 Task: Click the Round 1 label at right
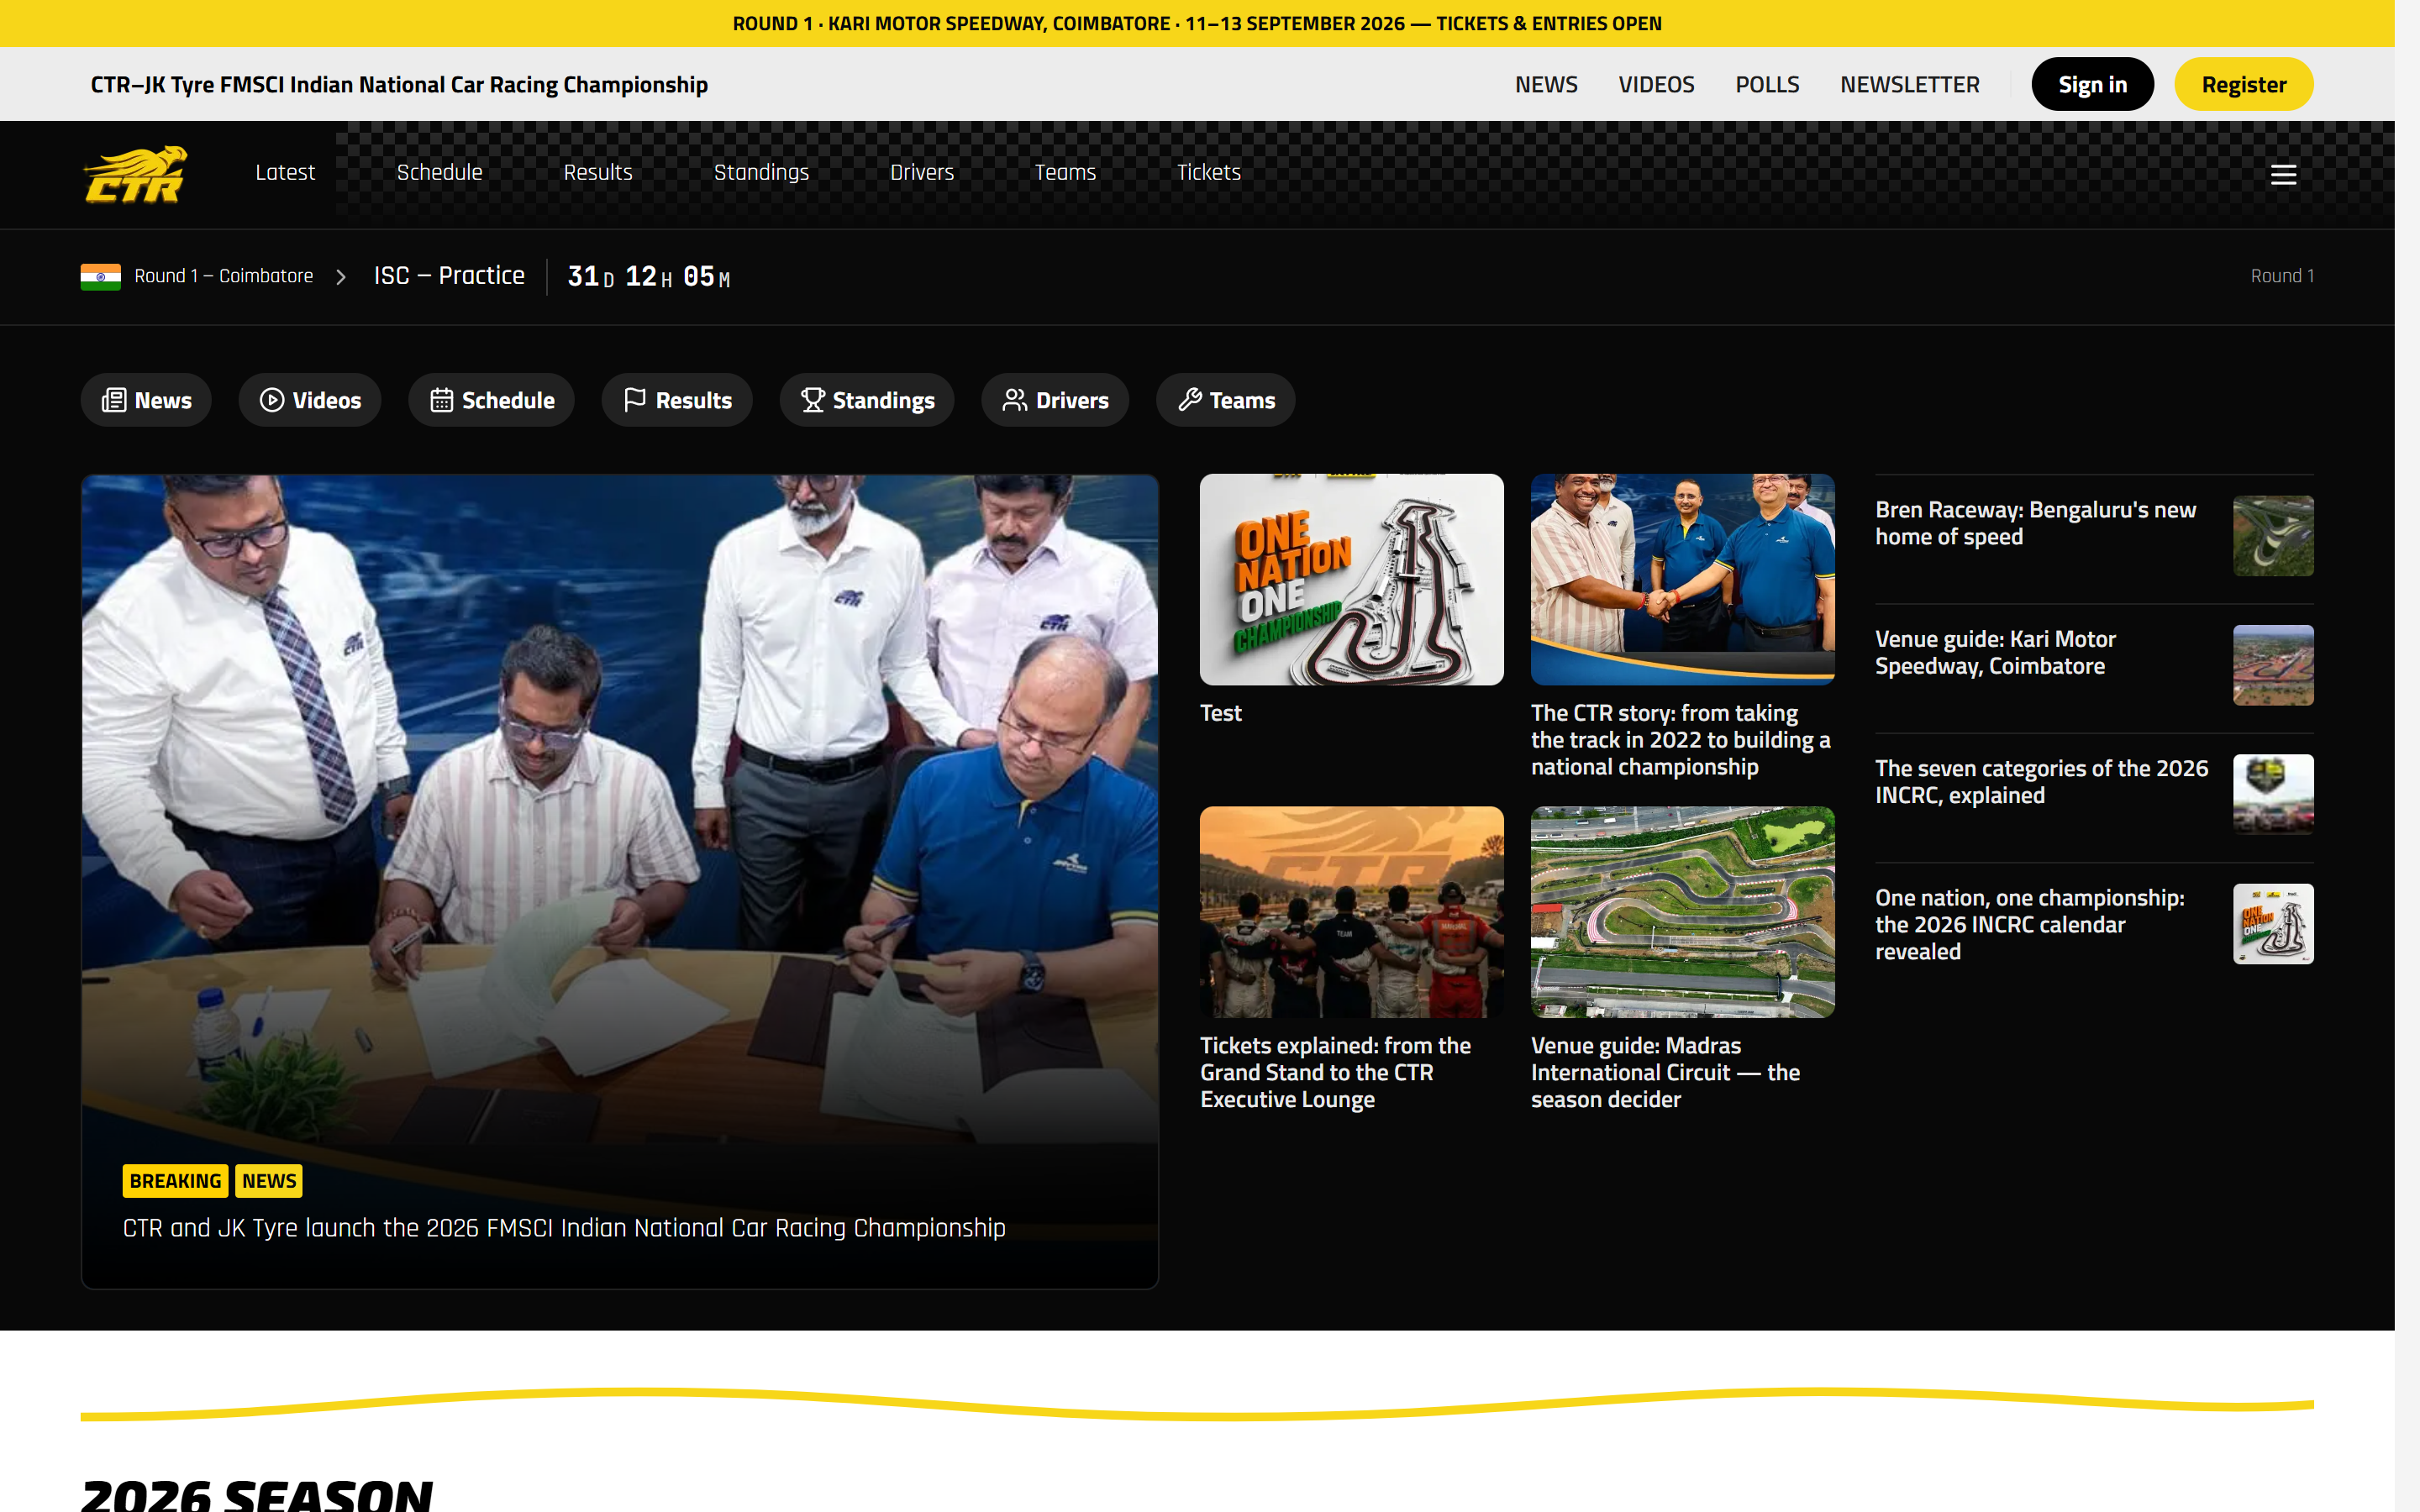pos(2282,276)
